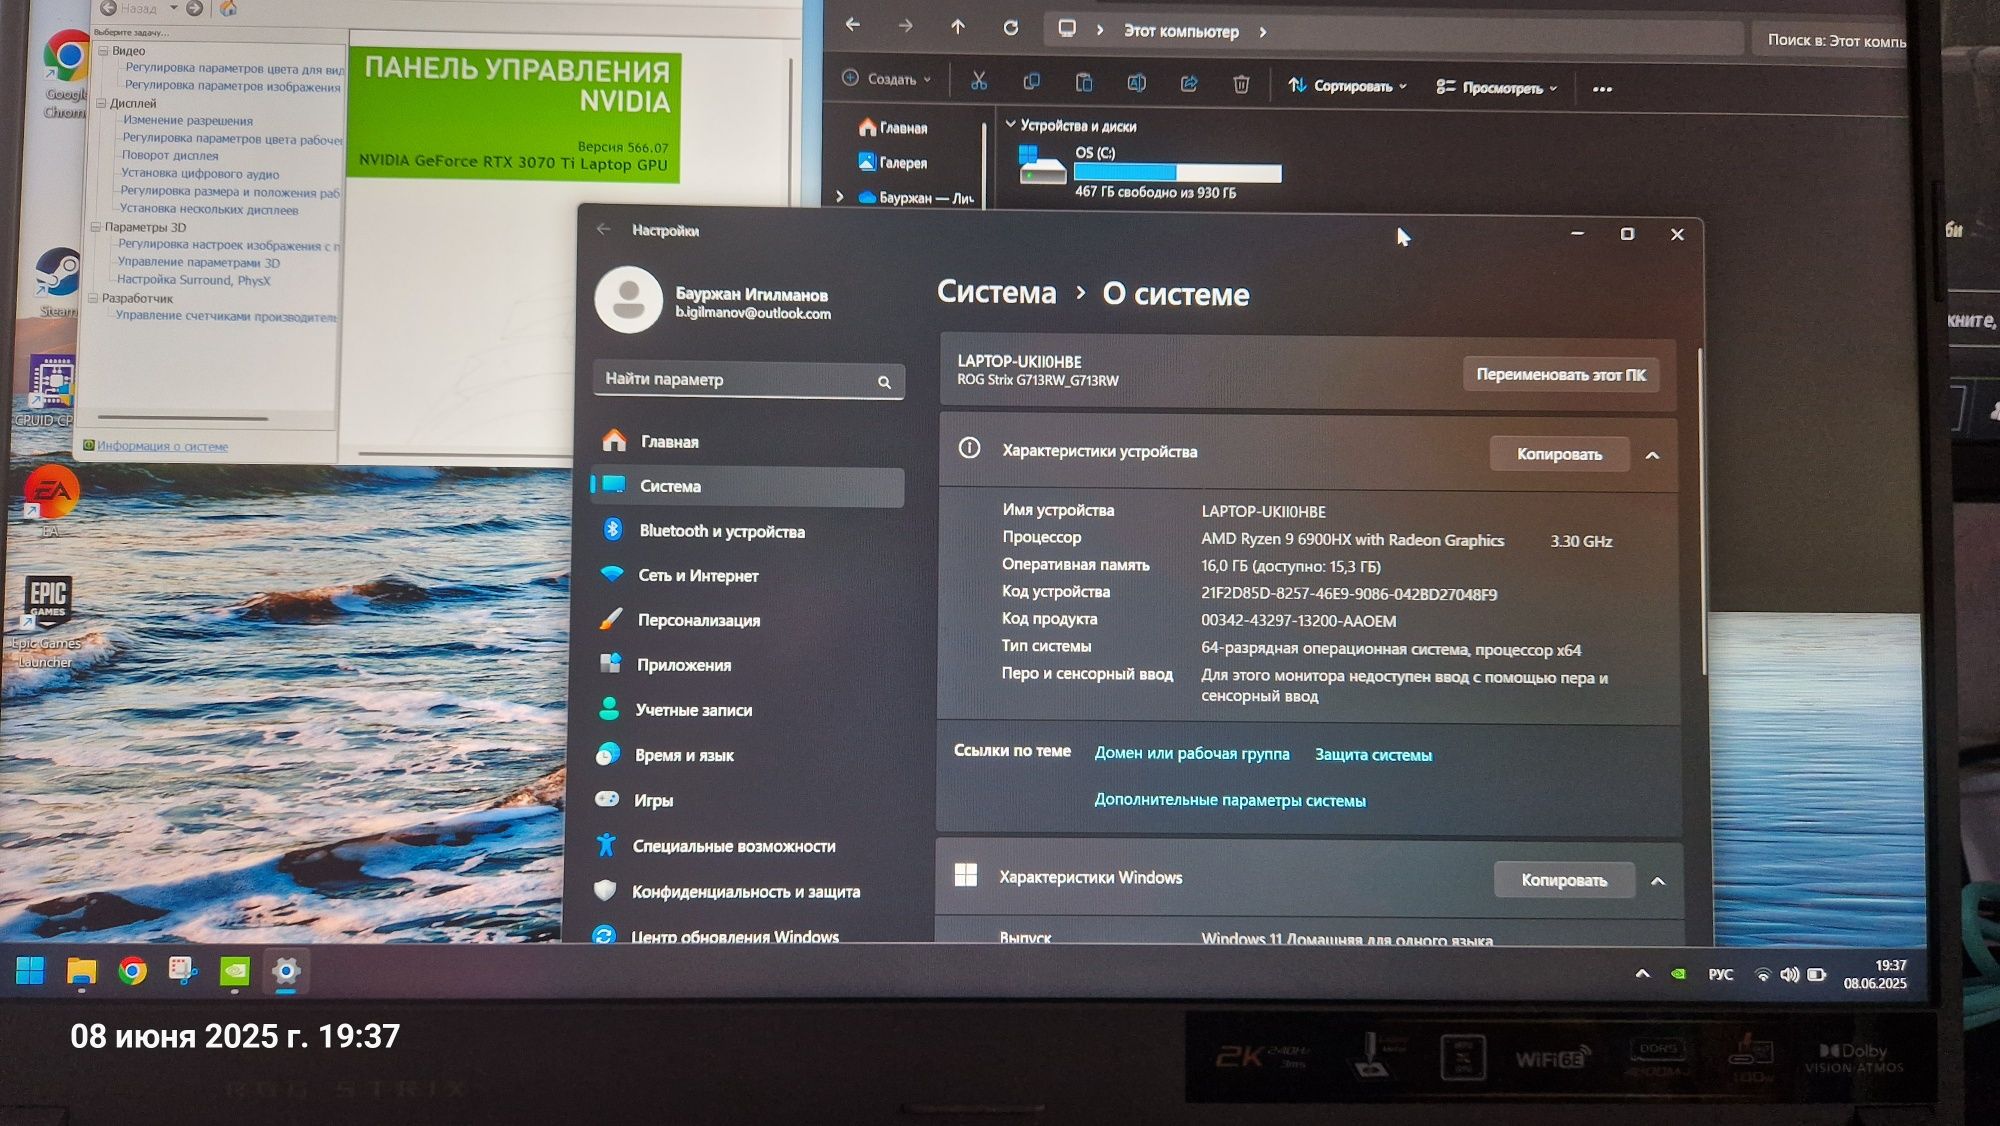Open the Главная page in Settings sidebar
Viewport: 2000px width, 1126px height.
point(747,441)
